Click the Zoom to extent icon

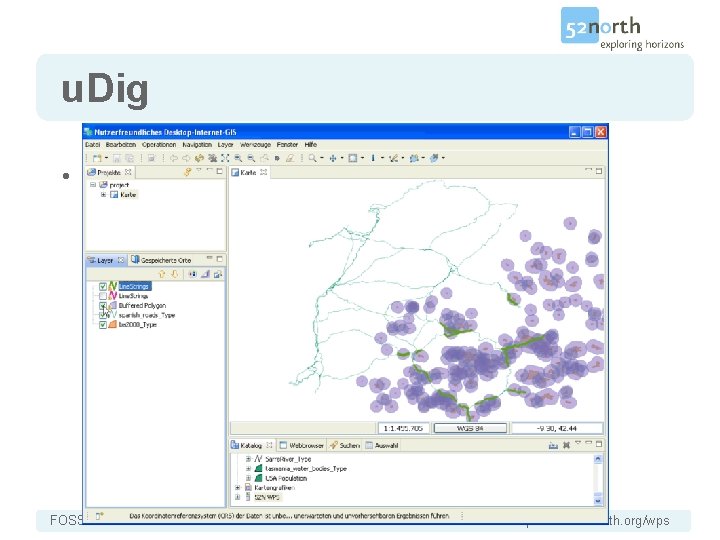(225, 158)
